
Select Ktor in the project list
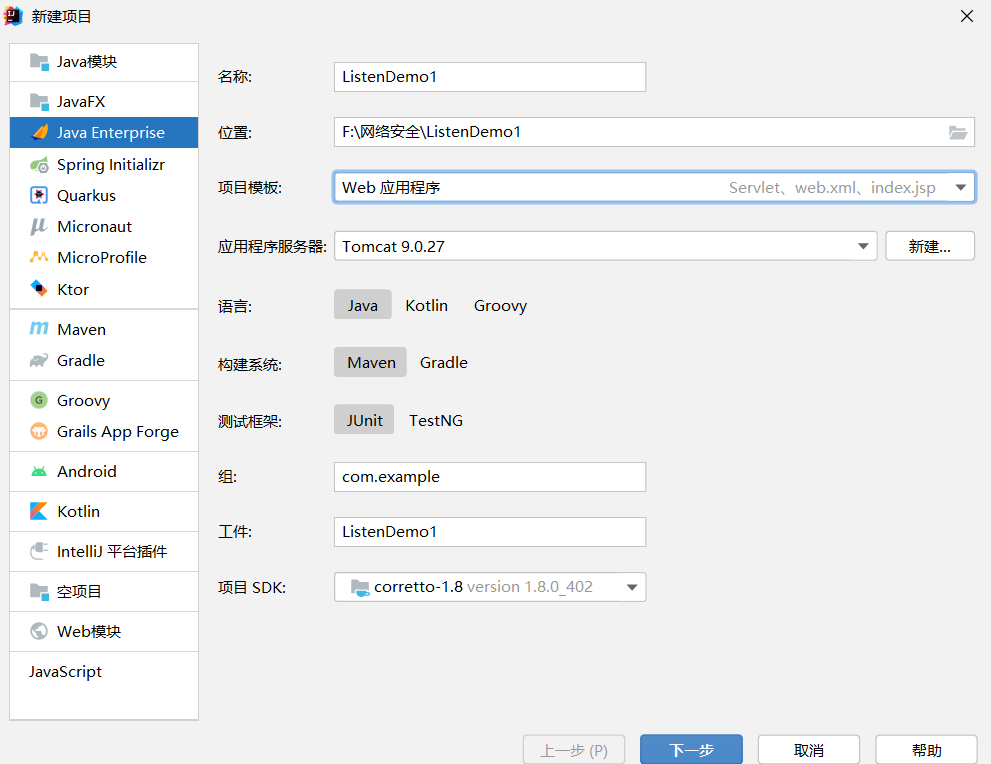104,289
